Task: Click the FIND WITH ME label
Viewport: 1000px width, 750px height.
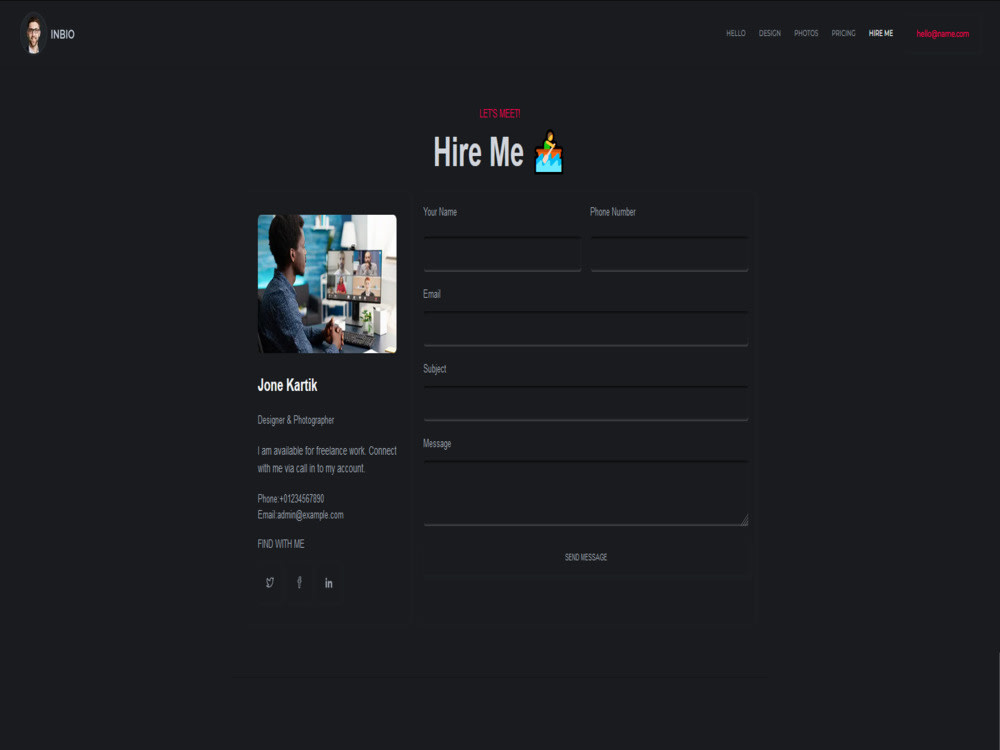Action: [x=281, y=544]
